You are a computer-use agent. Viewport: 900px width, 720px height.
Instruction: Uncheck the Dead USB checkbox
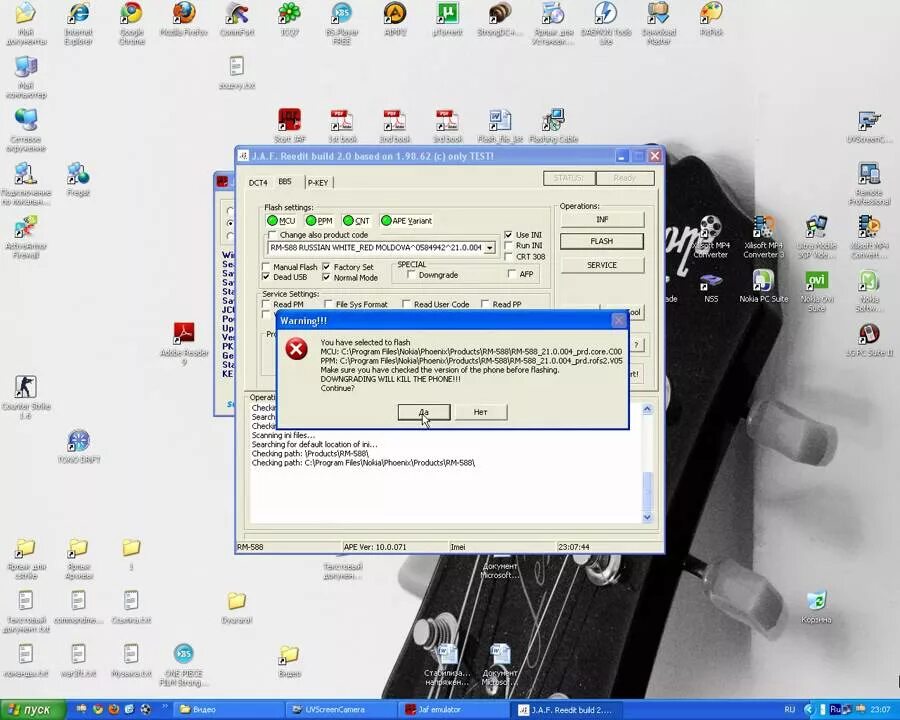click(266, 277)
